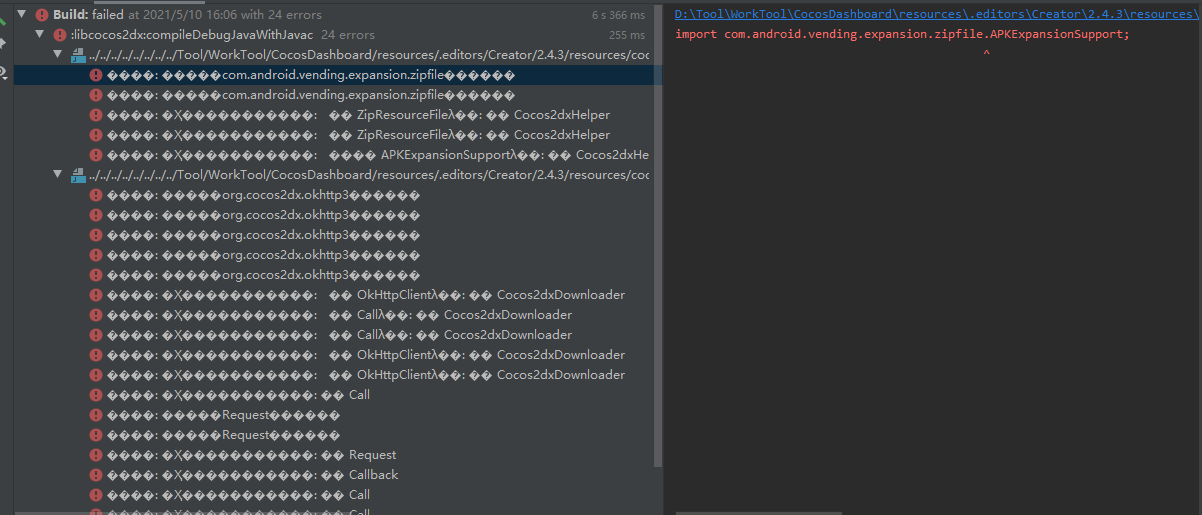
Task: Collapse file node containing com.android.vending errors
Action: [x=58, y=55]
